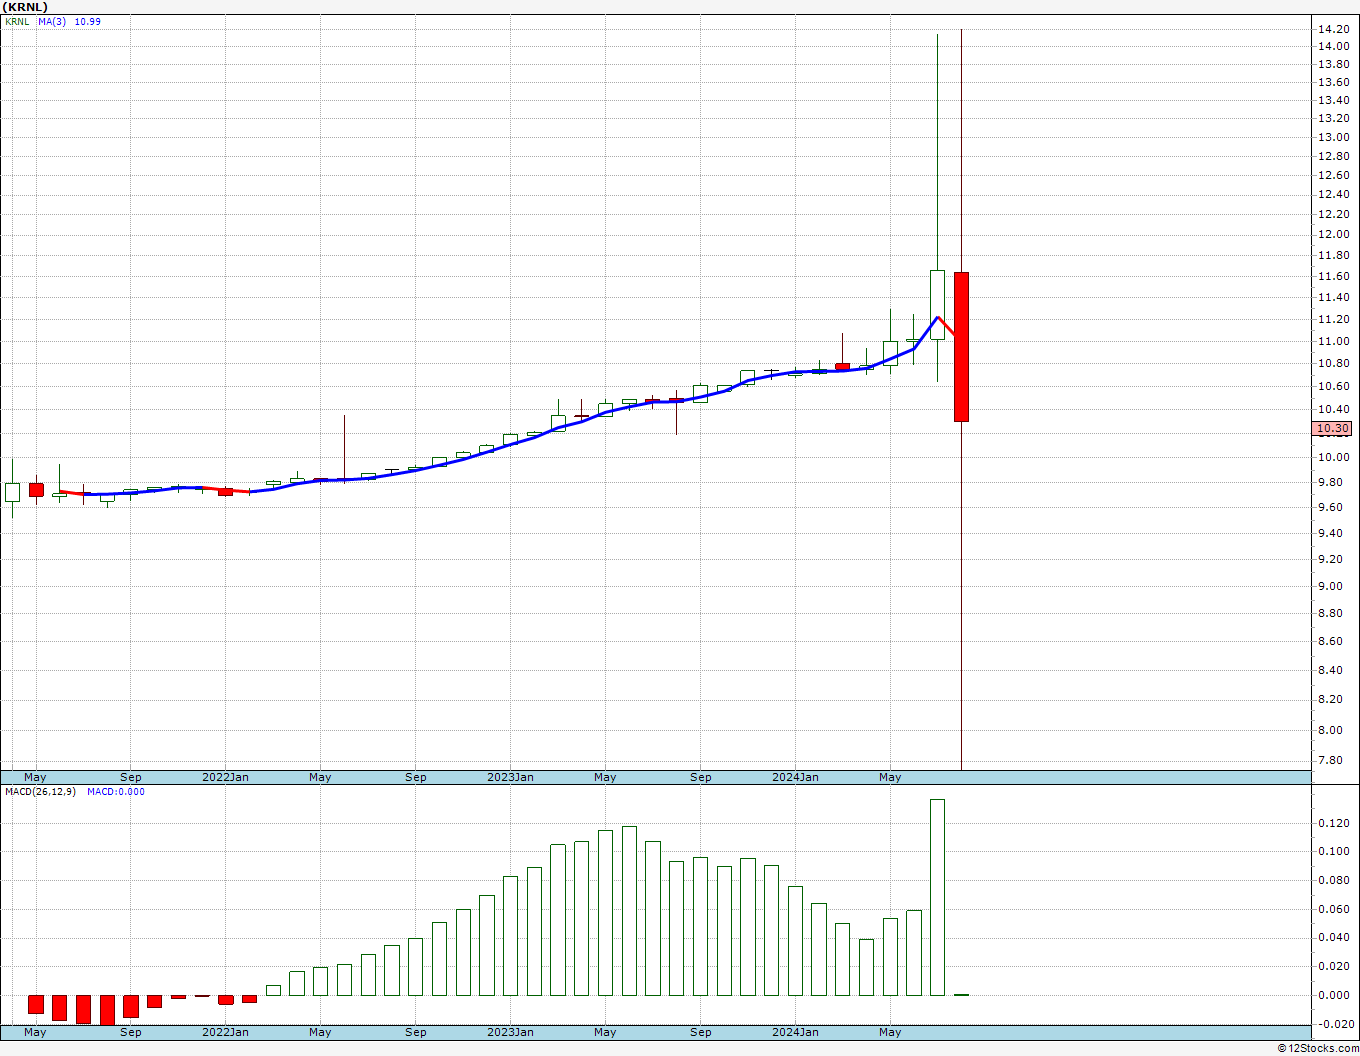The height and width of the screenshot is (1056, 1360).
Task: Click the (KRNL) chart title
Action: 25,7
